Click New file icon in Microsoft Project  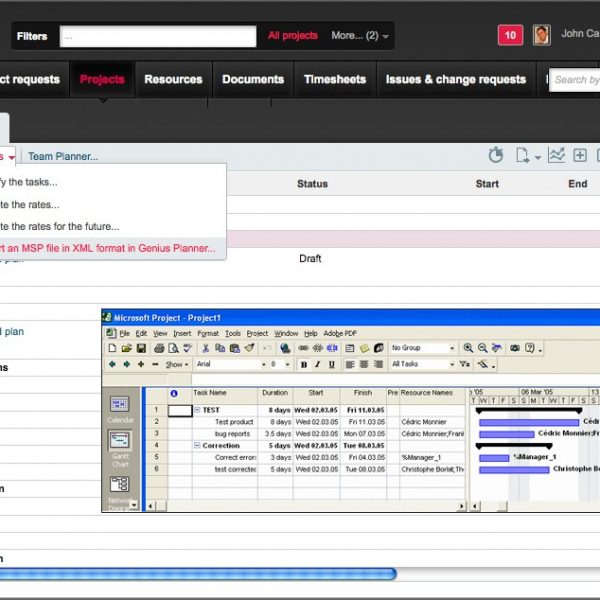(112, 348)
